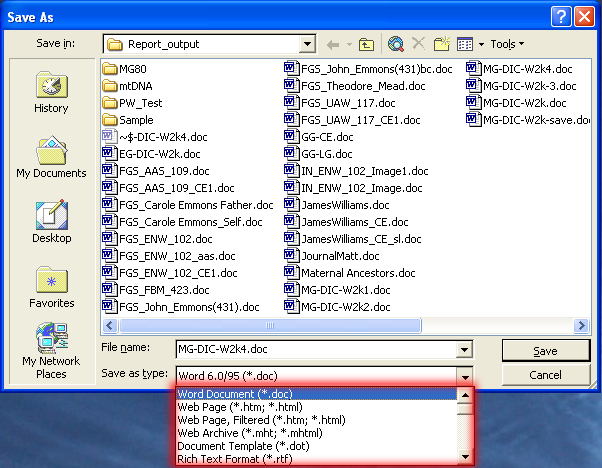The width and height of the screenshot is (602, 468).
Task: Click the Delete X toolbar icon
Action: (418, 44)
